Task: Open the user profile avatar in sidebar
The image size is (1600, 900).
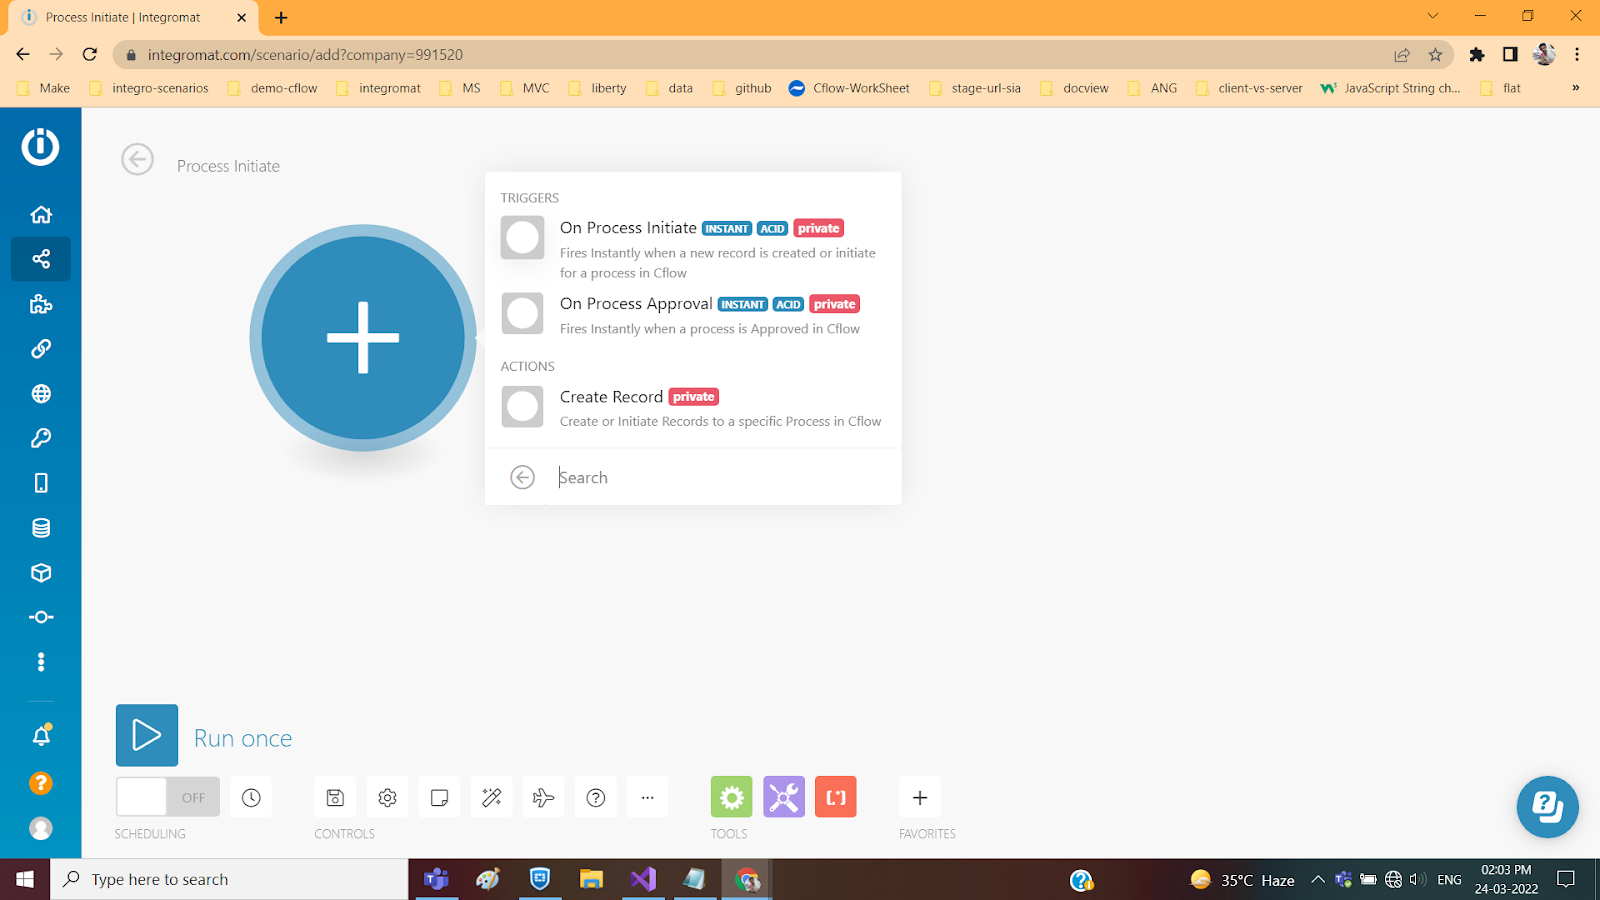Action: (41, 828)
